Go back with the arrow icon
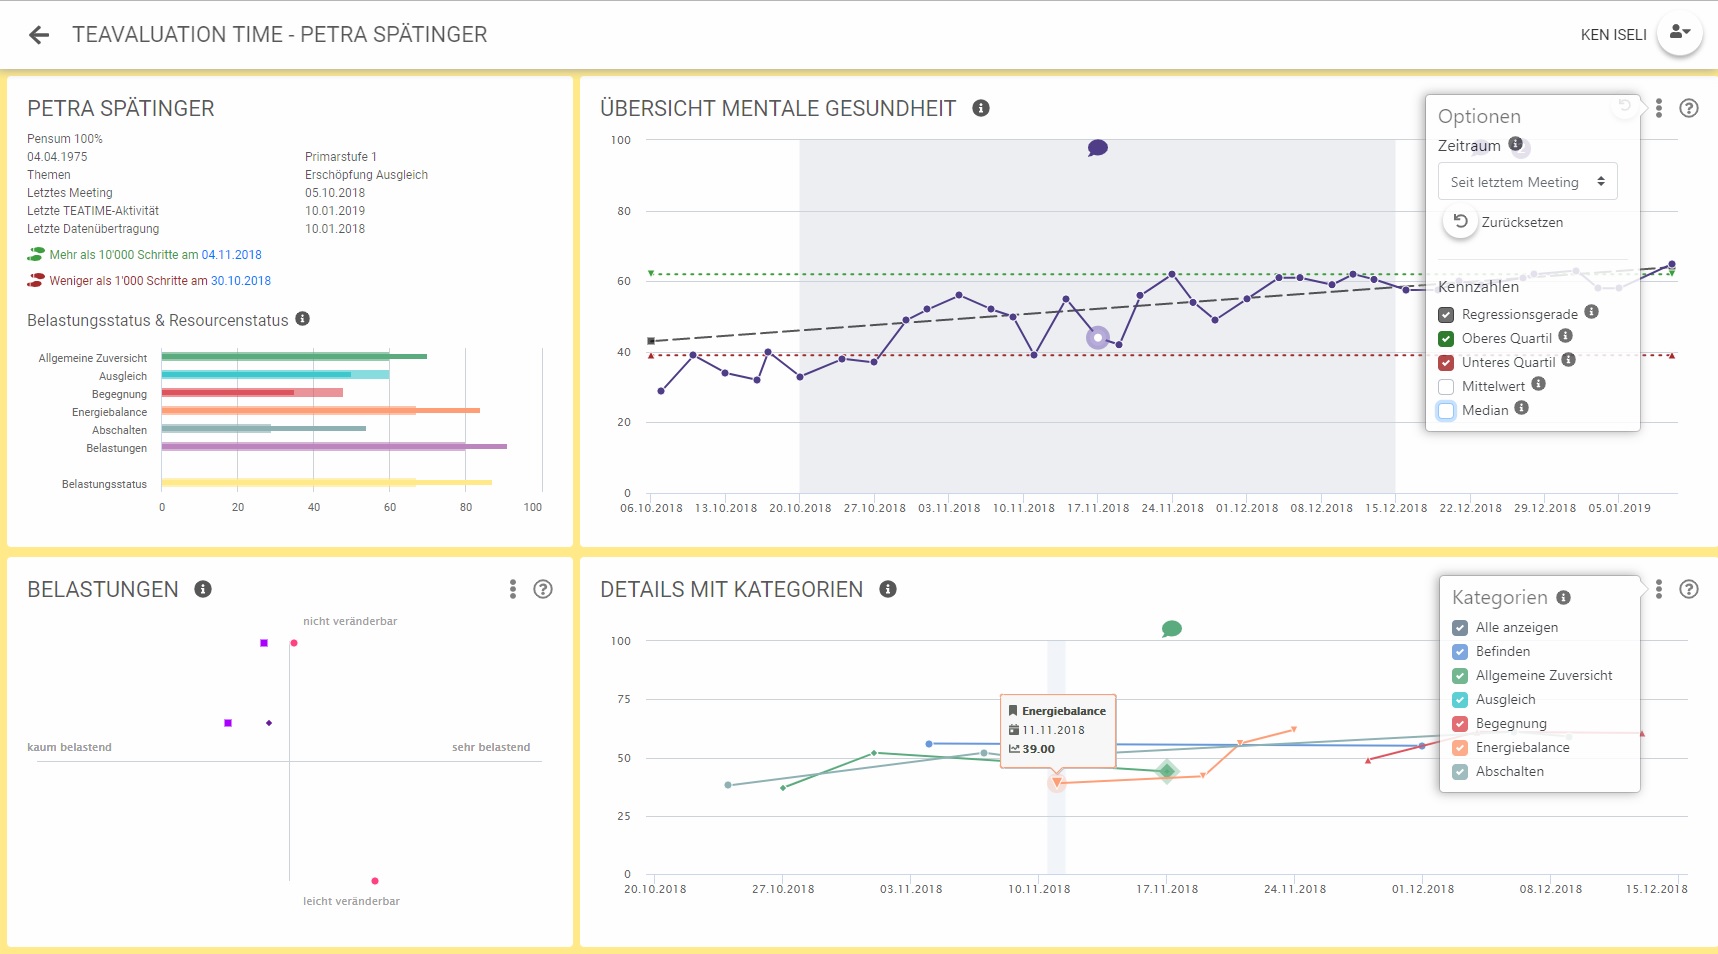Screen dimensions: 1718x954 39,35
